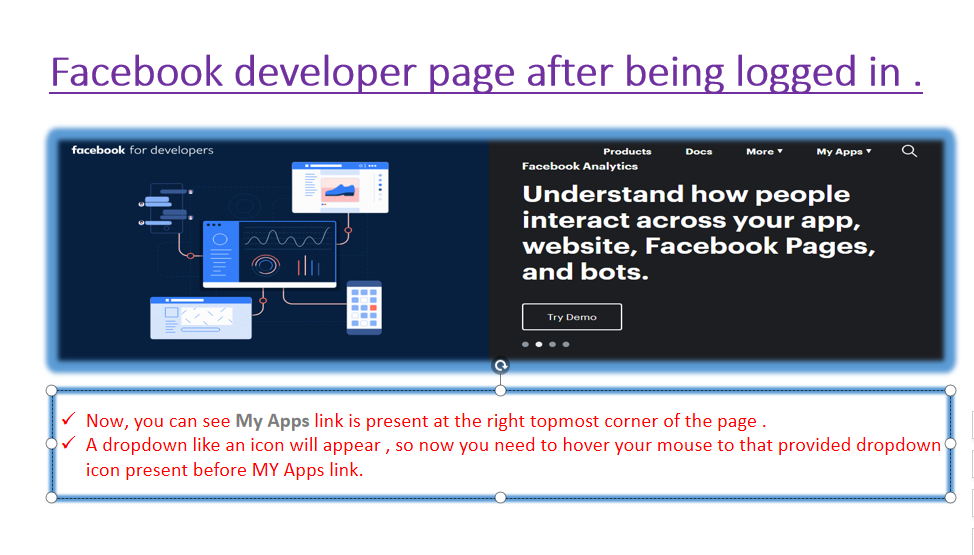Click the search magnifier icon
The height and width of the screenshot is (555, 974).
(909, 151)
